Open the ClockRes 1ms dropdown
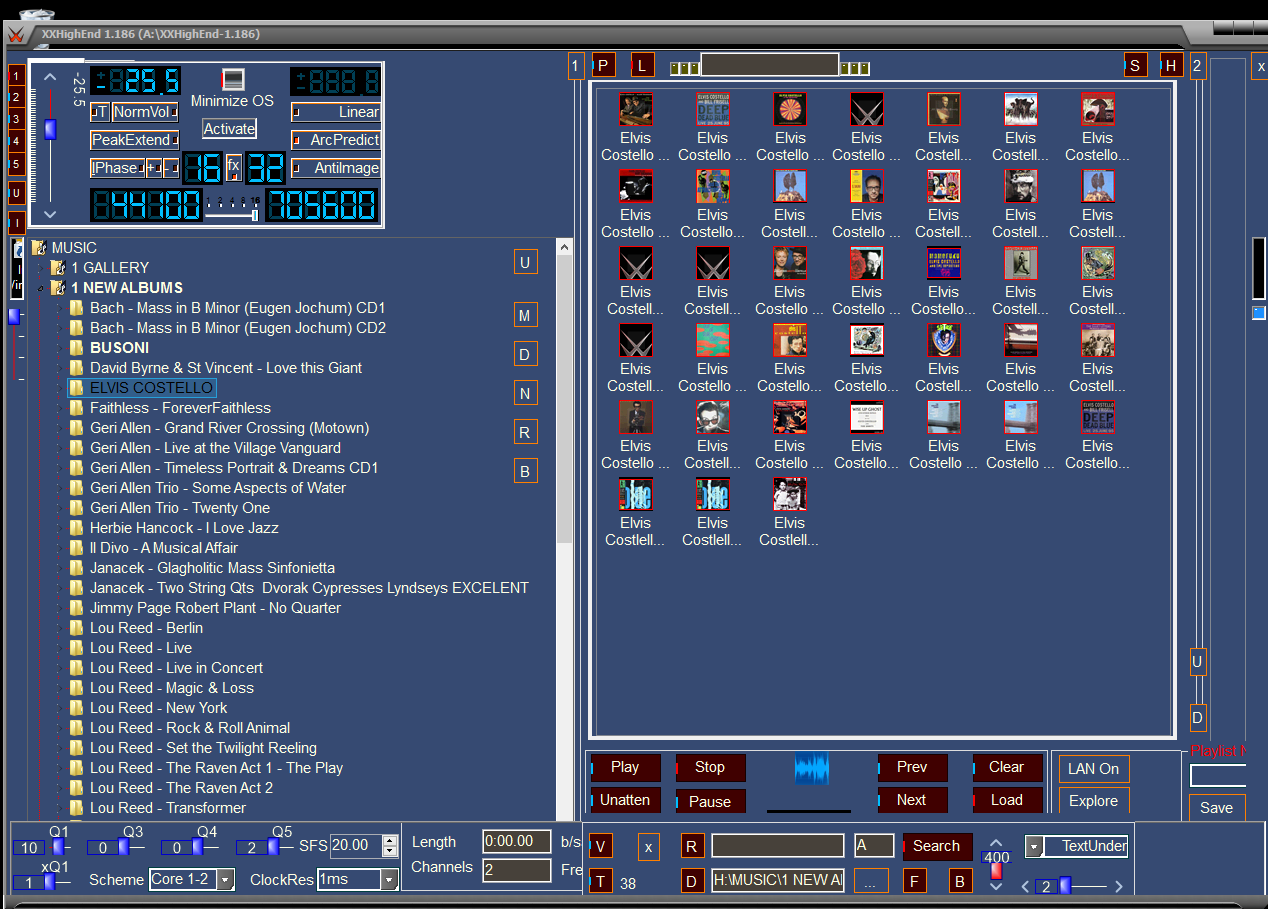Image resolution: width=1268 pixels, height=909 pixels. [x=389, y=880]
